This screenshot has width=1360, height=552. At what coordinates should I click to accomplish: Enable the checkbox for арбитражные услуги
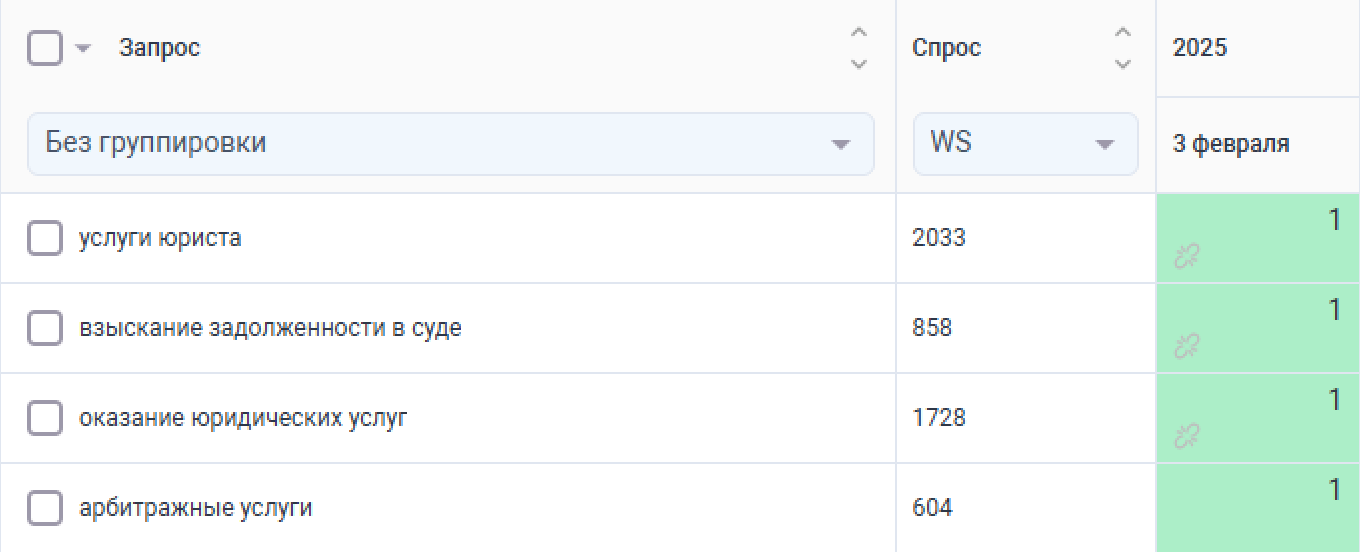pyautogui.click(x=45, y=508)
